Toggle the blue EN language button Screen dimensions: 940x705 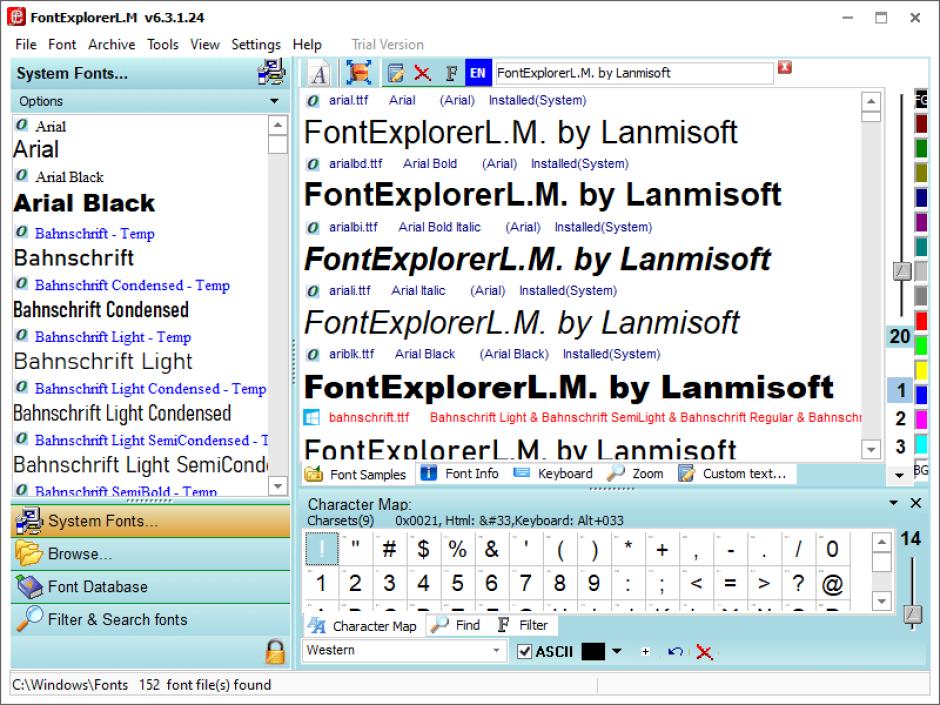(478, 73)
